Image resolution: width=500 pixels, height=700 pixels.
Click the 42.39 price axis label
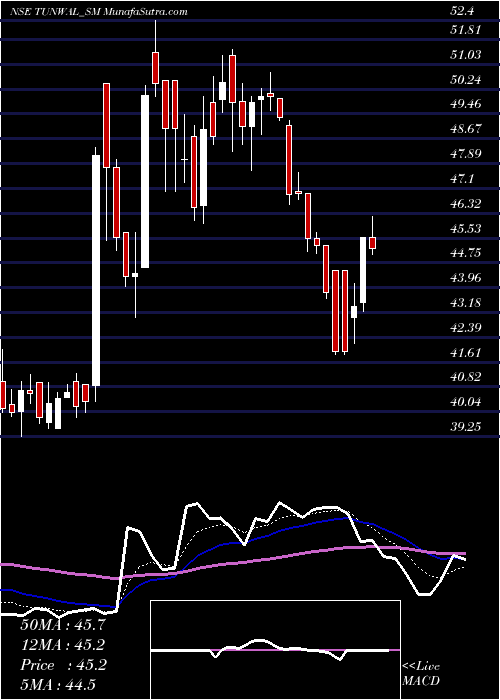[467, 328]
